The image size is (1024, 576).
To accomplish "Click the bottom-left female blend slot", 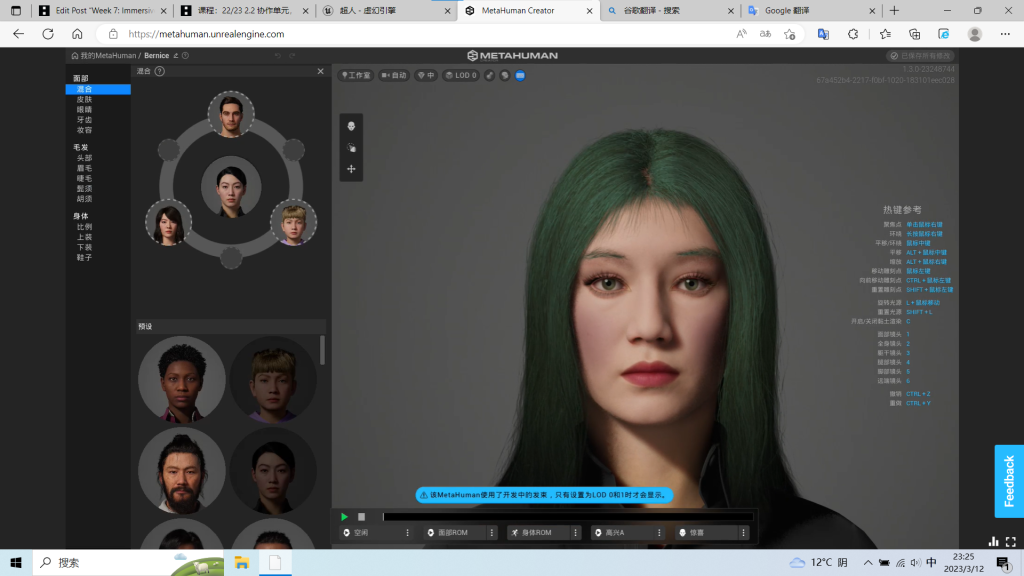I will [168, 223].
